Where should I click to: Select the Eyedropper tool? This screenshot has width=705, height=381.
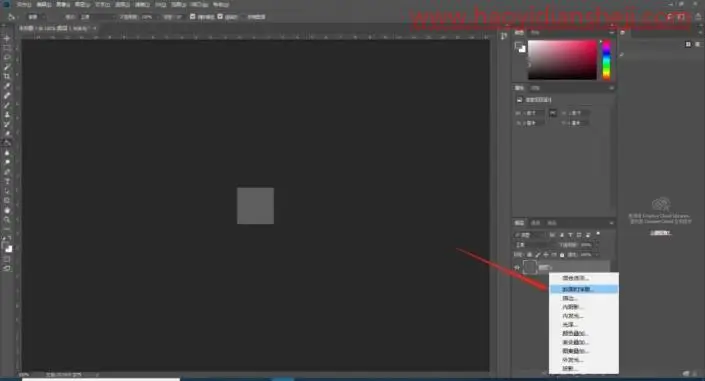tap(7, 86)
